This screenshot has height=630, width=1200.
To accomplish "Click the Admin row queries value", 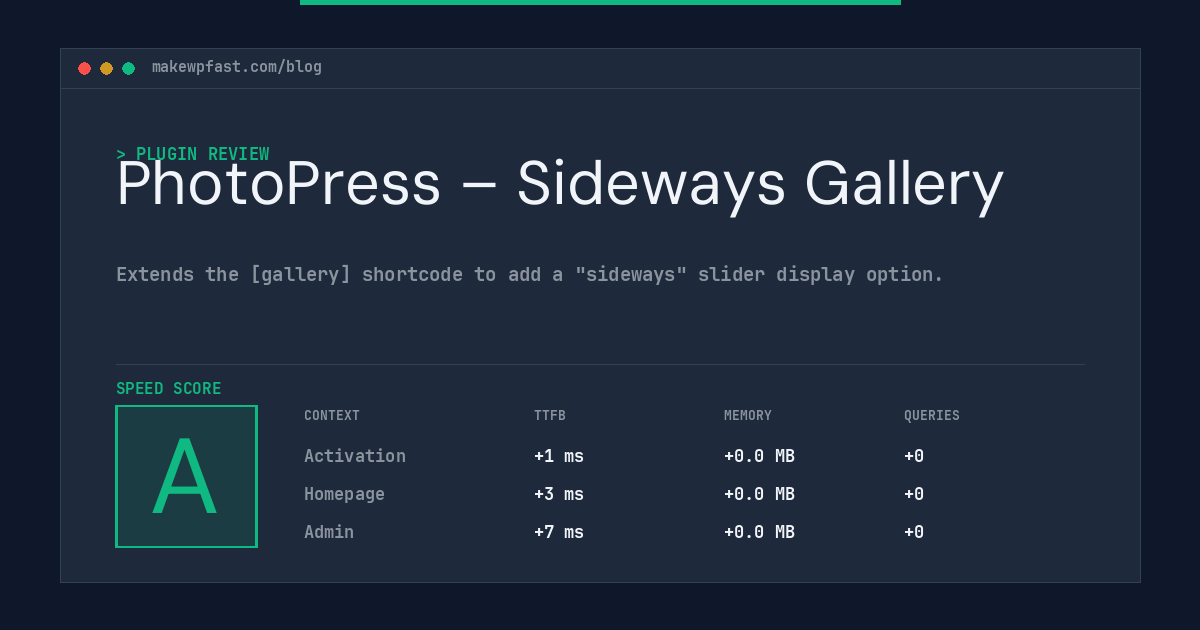I will coord(914,532).
